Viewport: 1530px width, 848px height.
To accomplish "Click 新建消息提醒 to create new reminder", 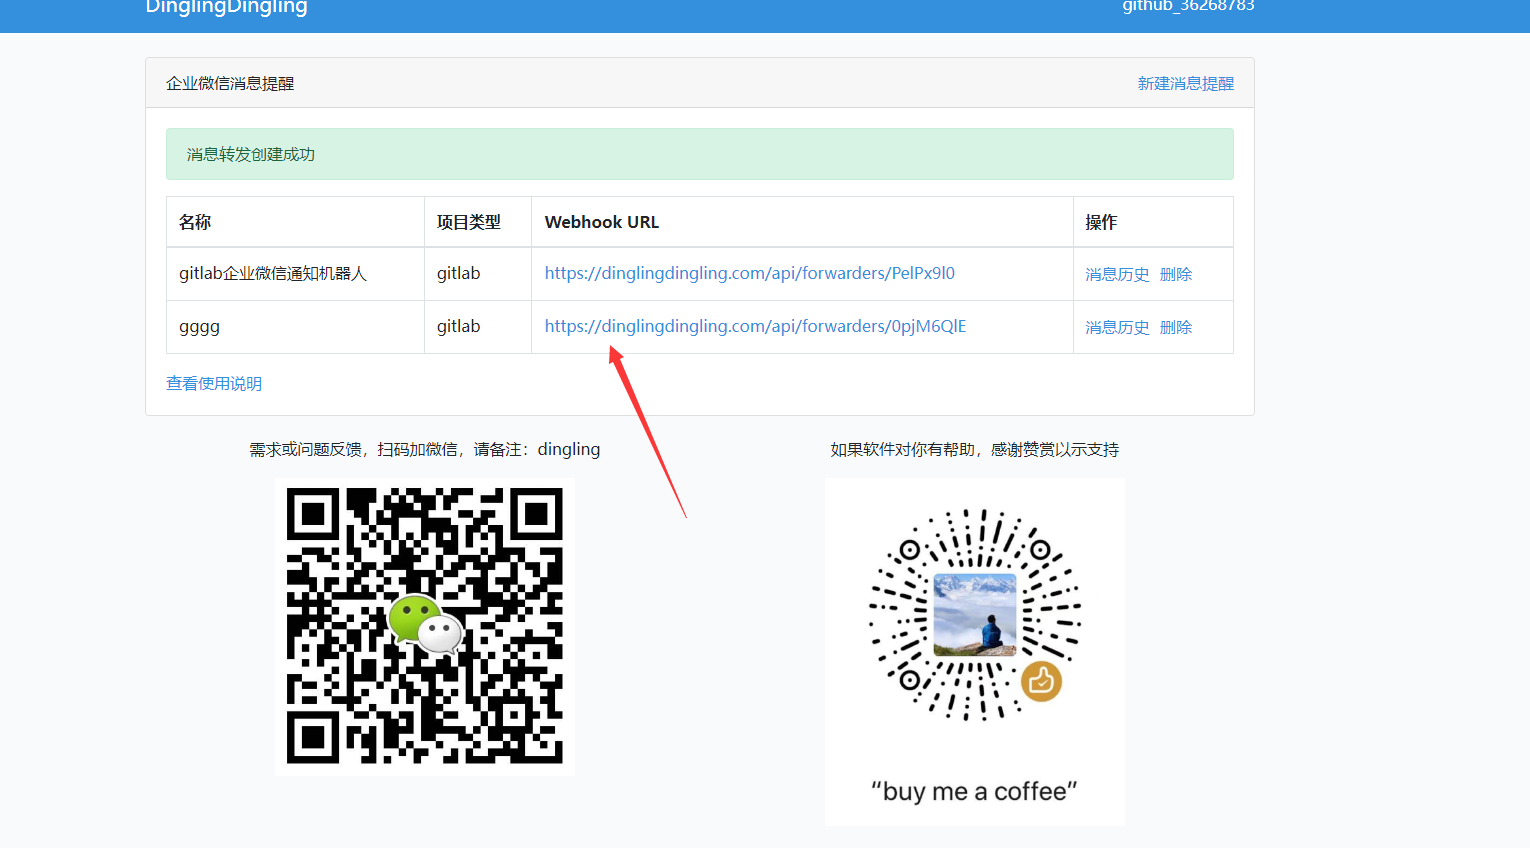I will click(1186, 84).
